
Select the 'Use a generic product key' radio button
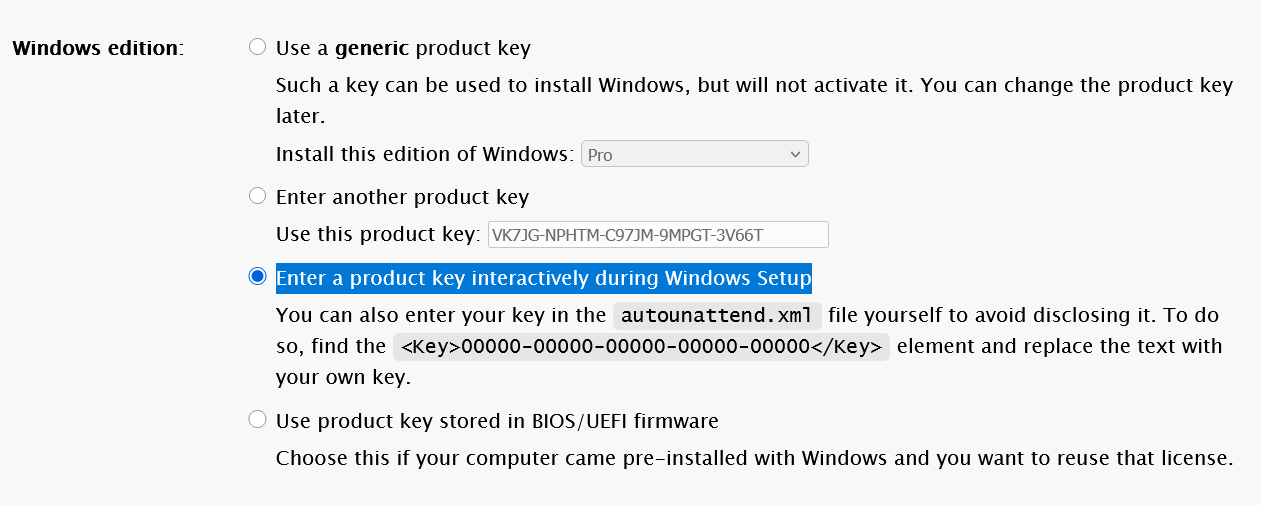pos(258,47)
